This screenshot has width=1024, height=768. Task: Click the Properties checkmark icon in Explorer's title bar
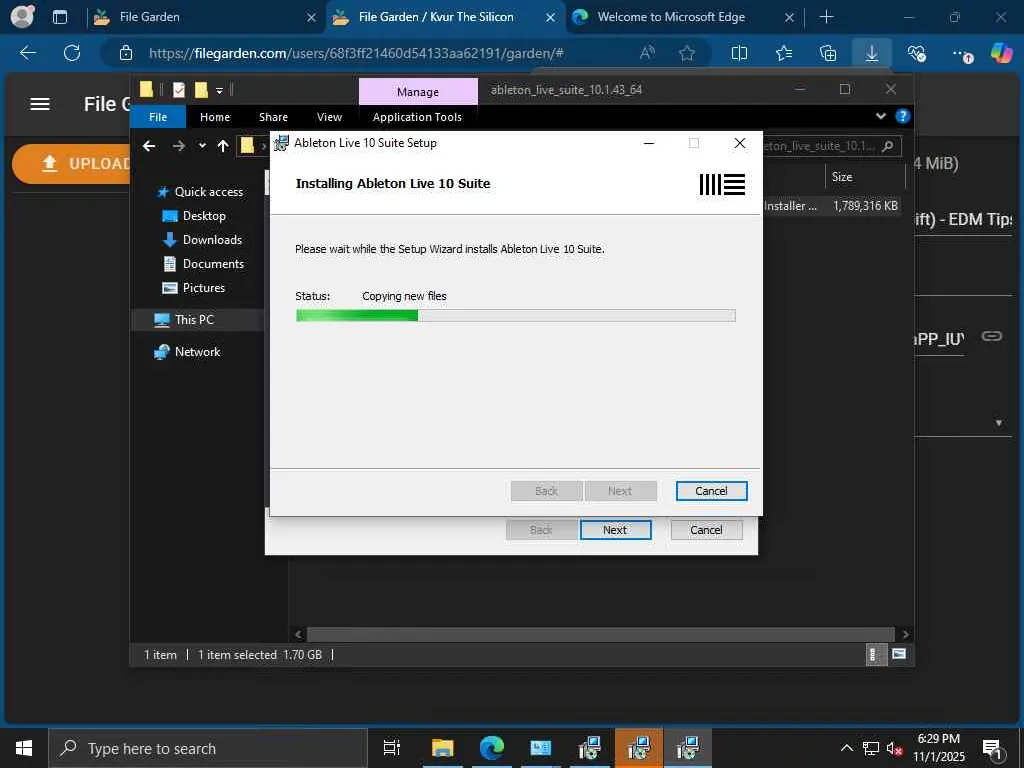coord(179,89)
